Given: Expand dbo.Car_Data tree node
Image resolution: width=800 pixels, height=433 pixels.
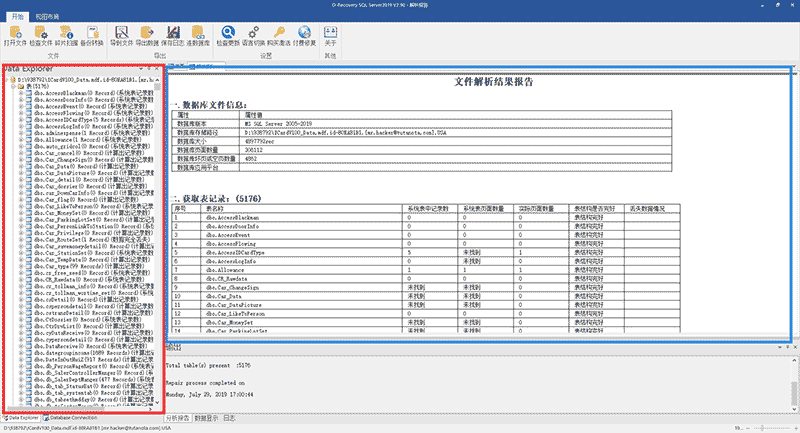Looking at the screenshot, I should (21, 166).
